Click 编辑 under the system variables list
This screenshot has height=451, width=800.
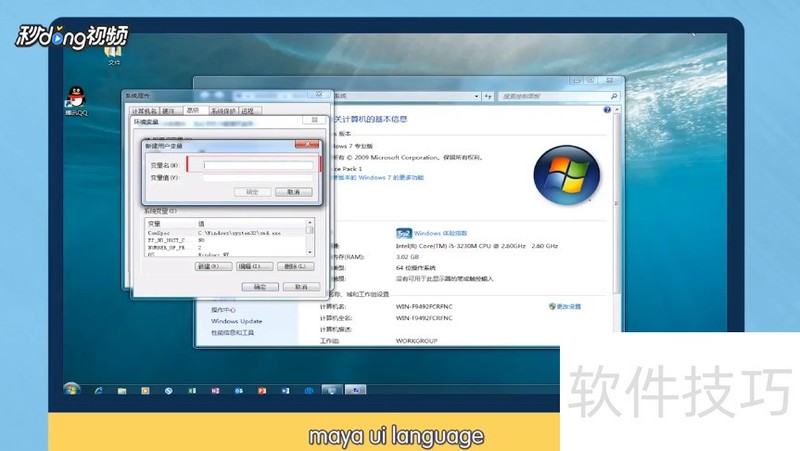255,266
